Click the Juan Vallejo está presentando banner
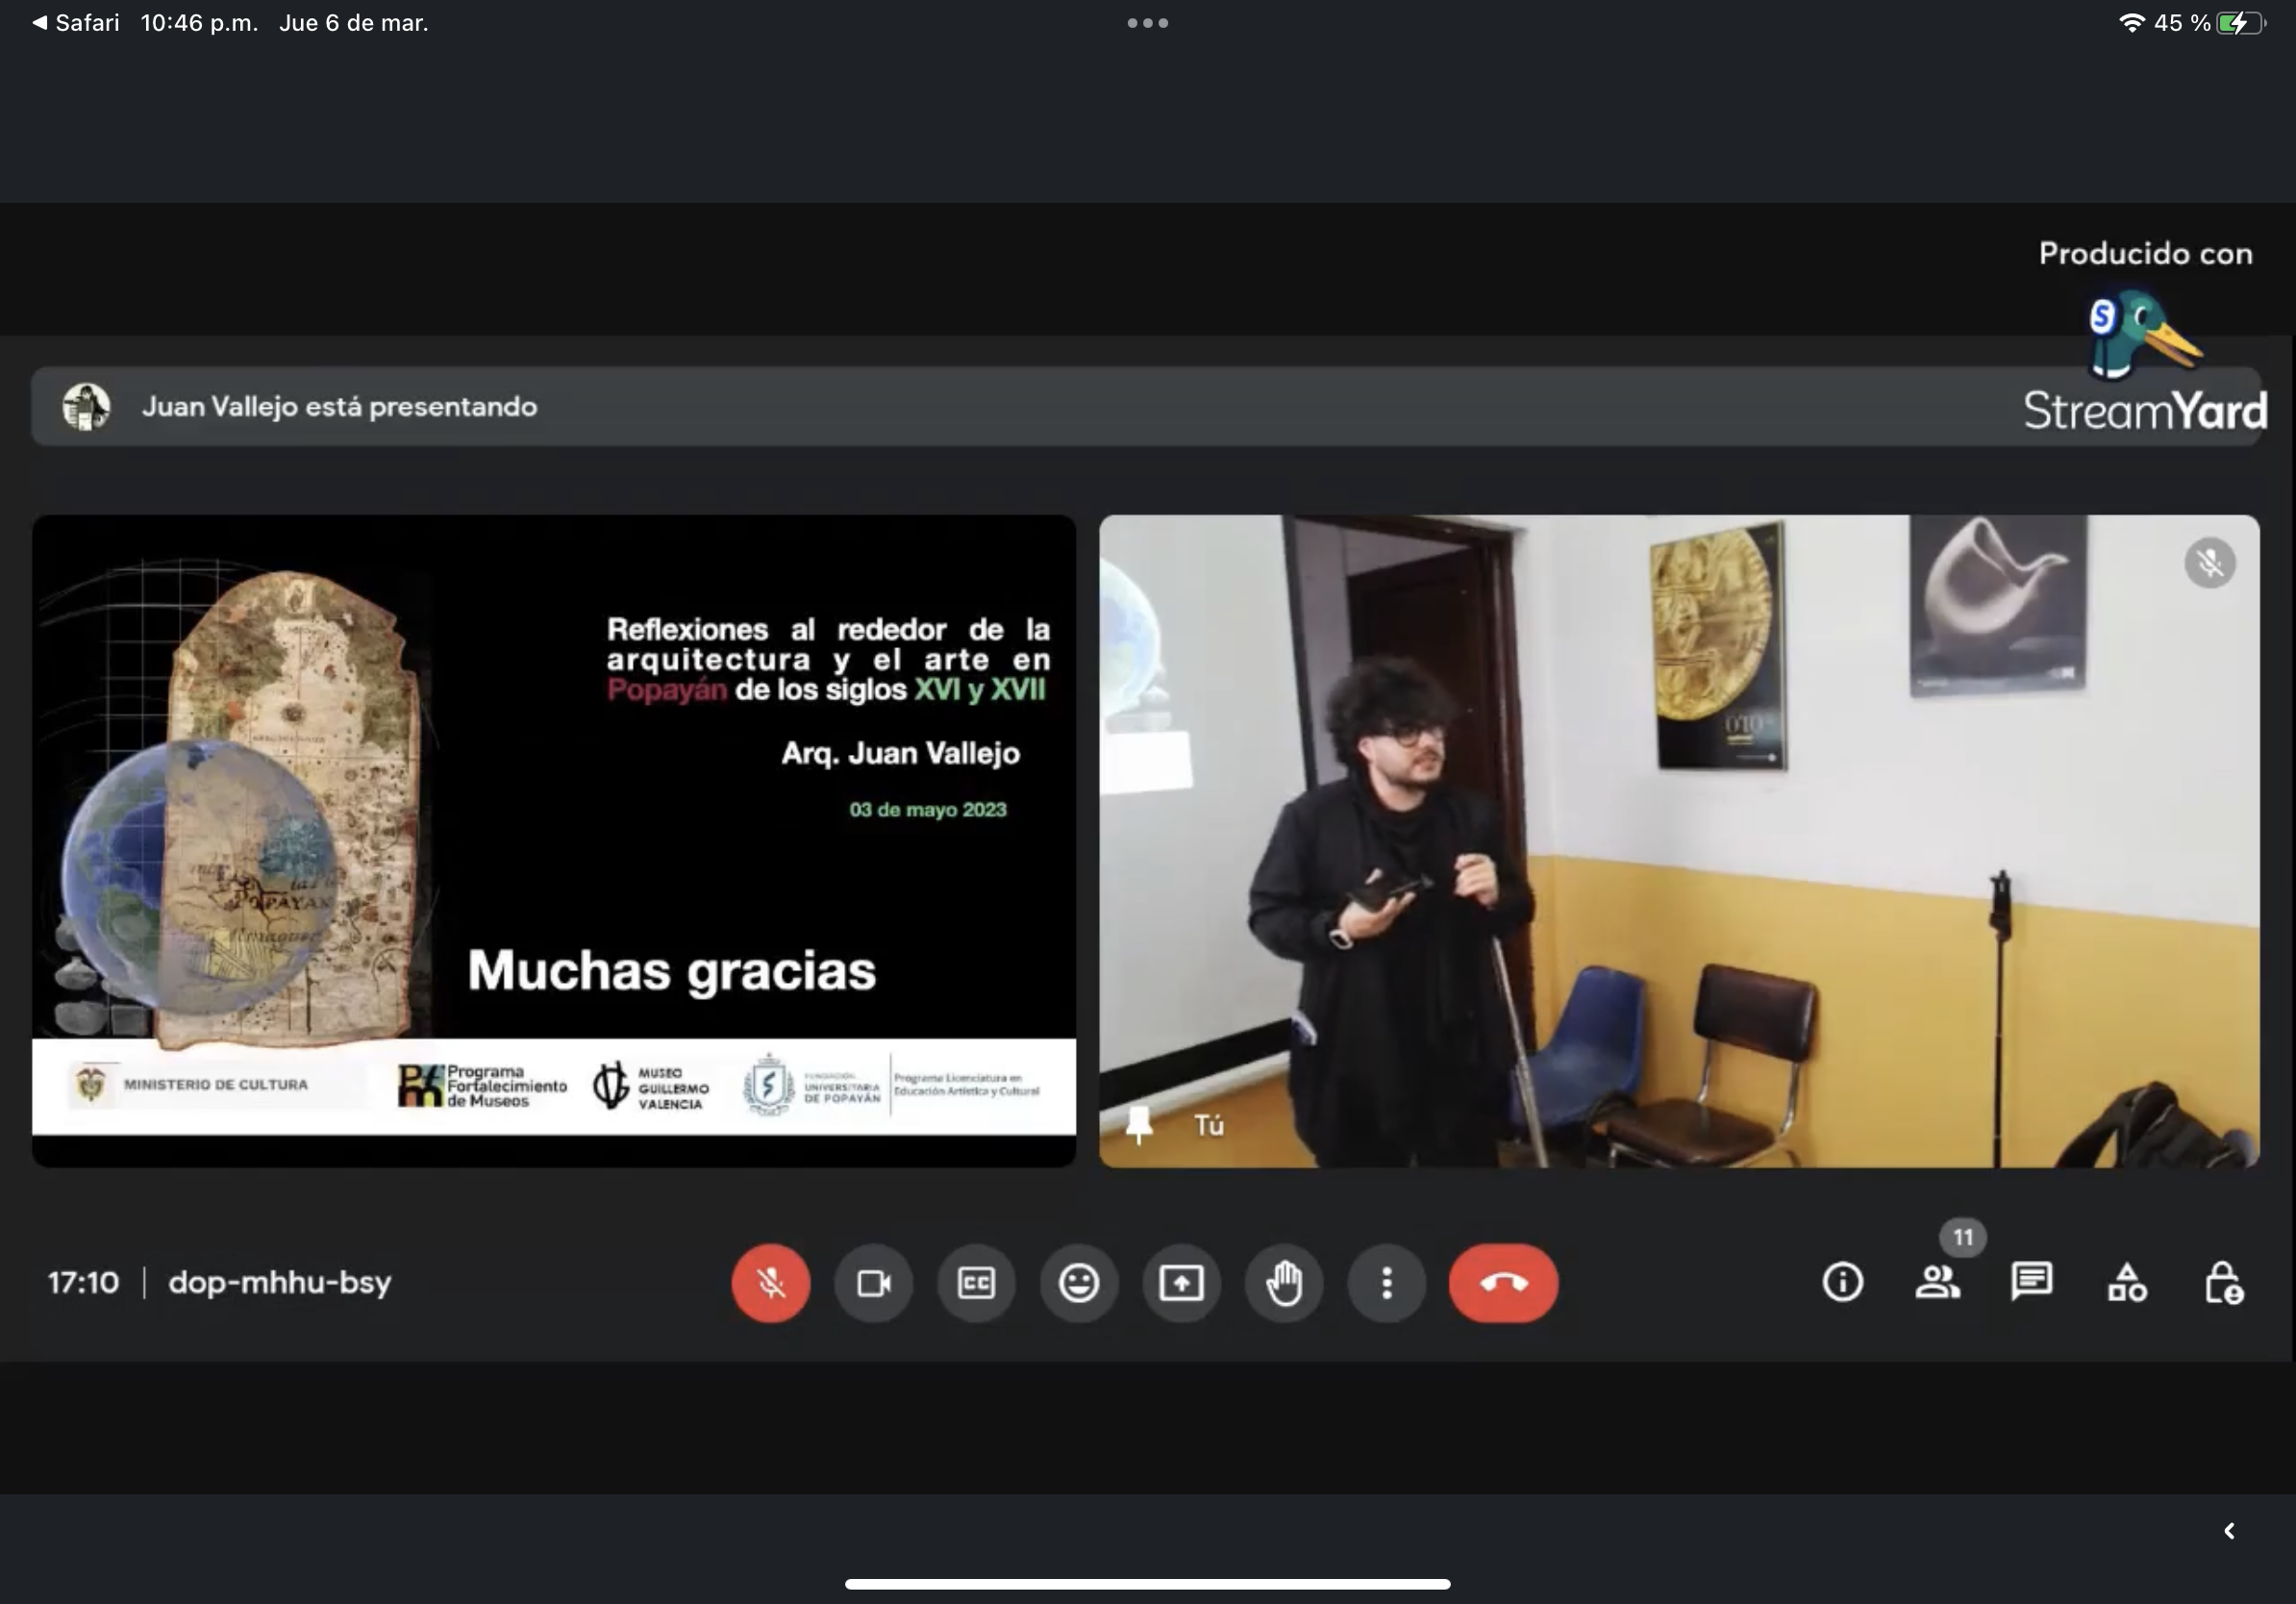The image size is (2296, 1604). [x=340, y=407]
